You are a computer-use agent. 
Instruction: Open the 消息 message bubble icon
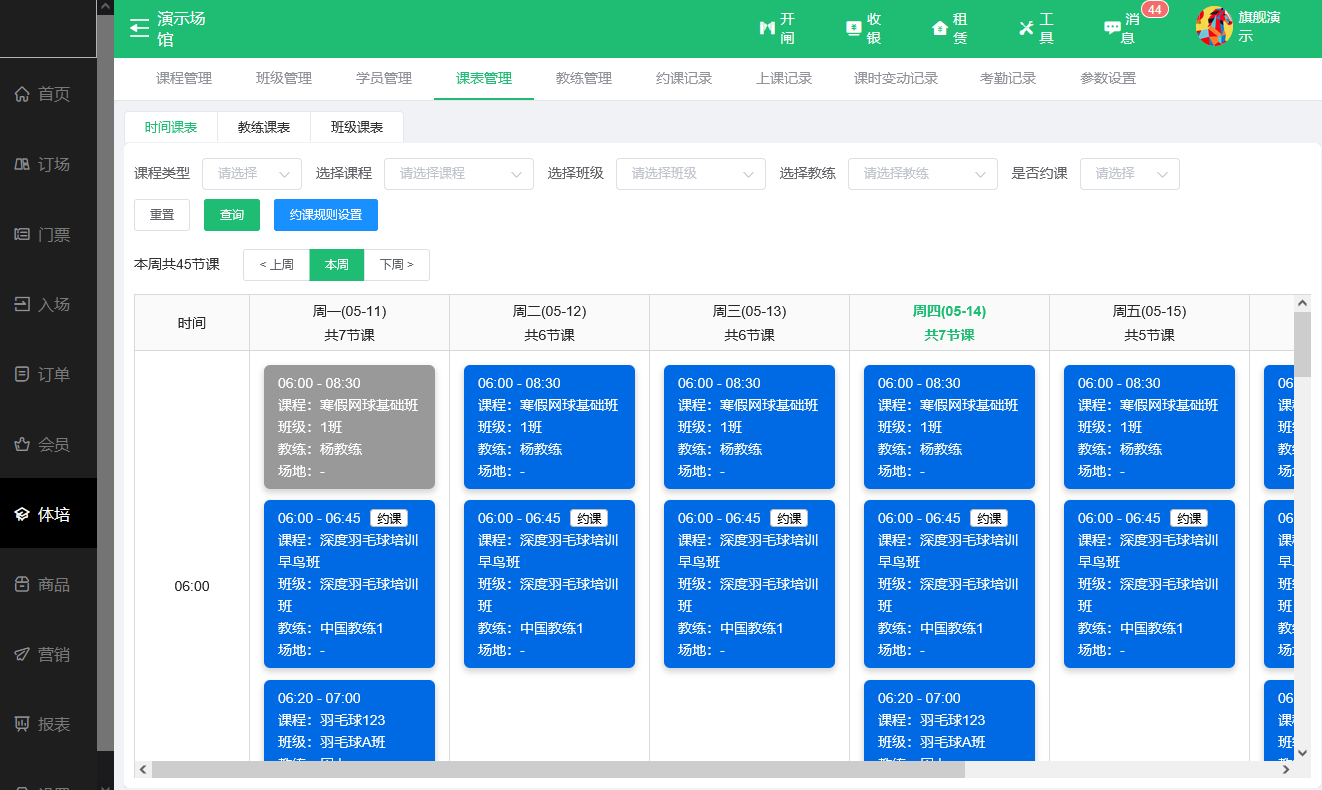tap(1112, 28)
